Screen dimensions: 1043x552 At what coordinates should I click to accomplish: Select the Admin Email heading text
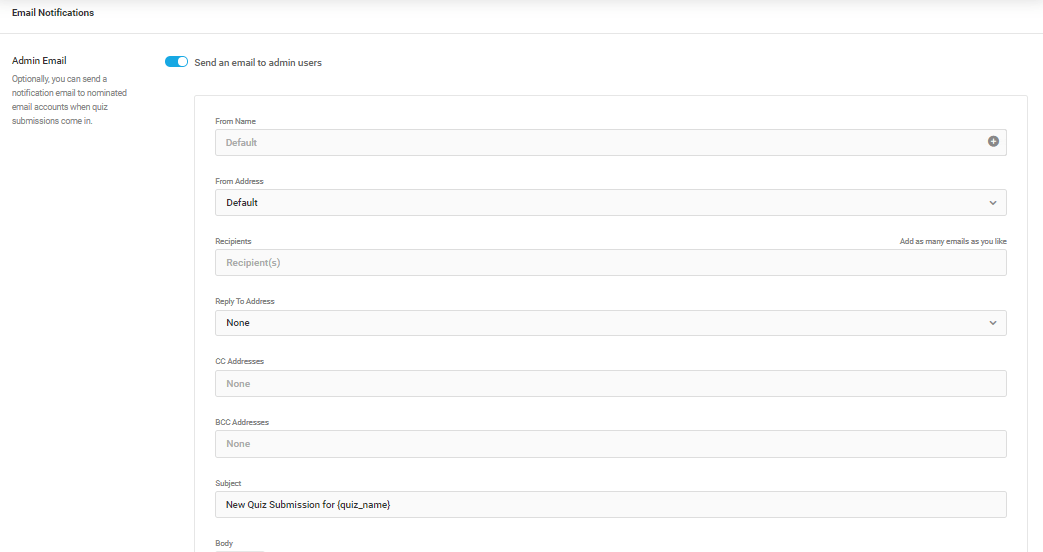point(39,61)
